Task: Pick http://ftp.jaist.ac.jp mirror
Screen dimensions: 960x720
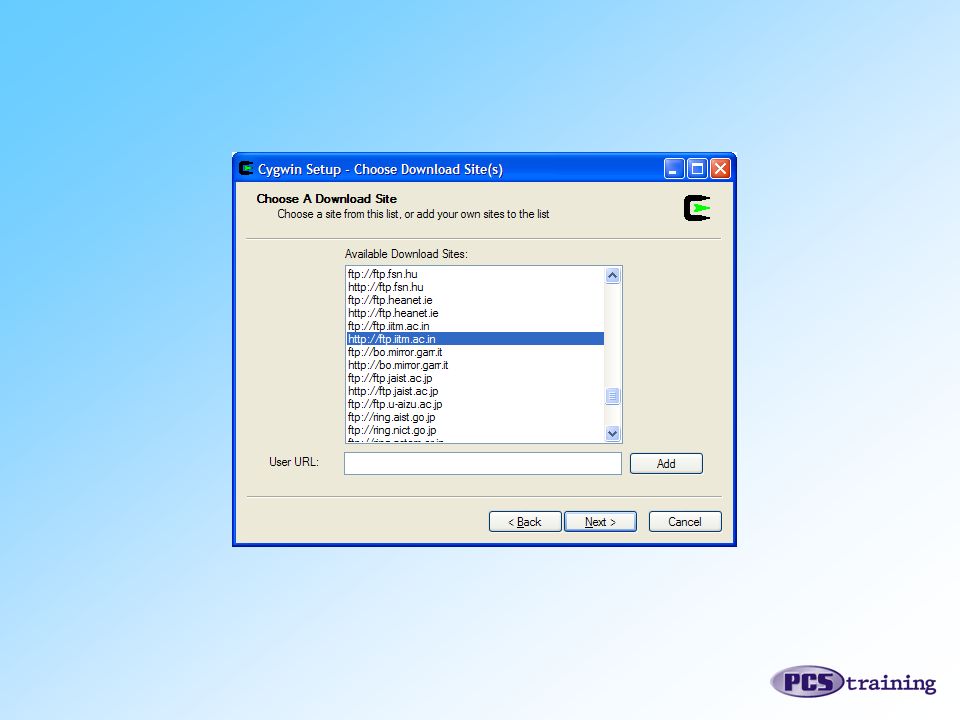Action: click(475, 391)
